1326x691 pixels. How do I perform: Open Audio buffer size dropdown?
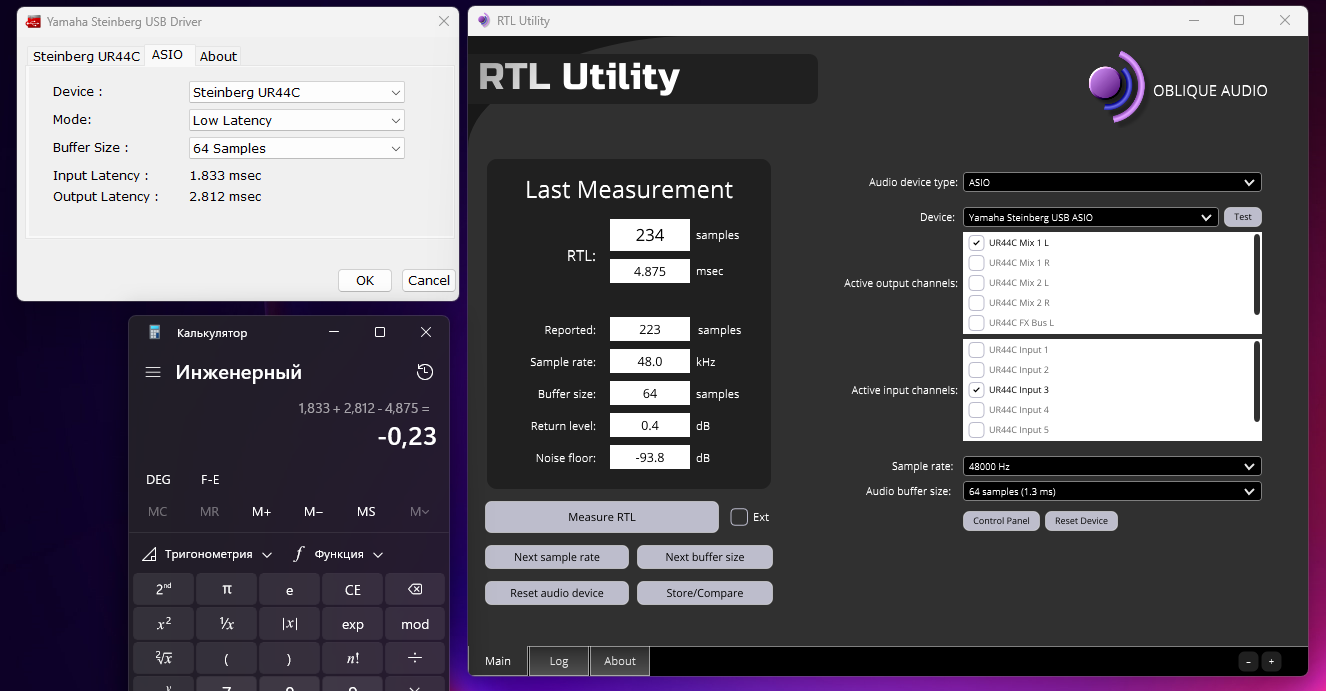[x=1112, y=491]
